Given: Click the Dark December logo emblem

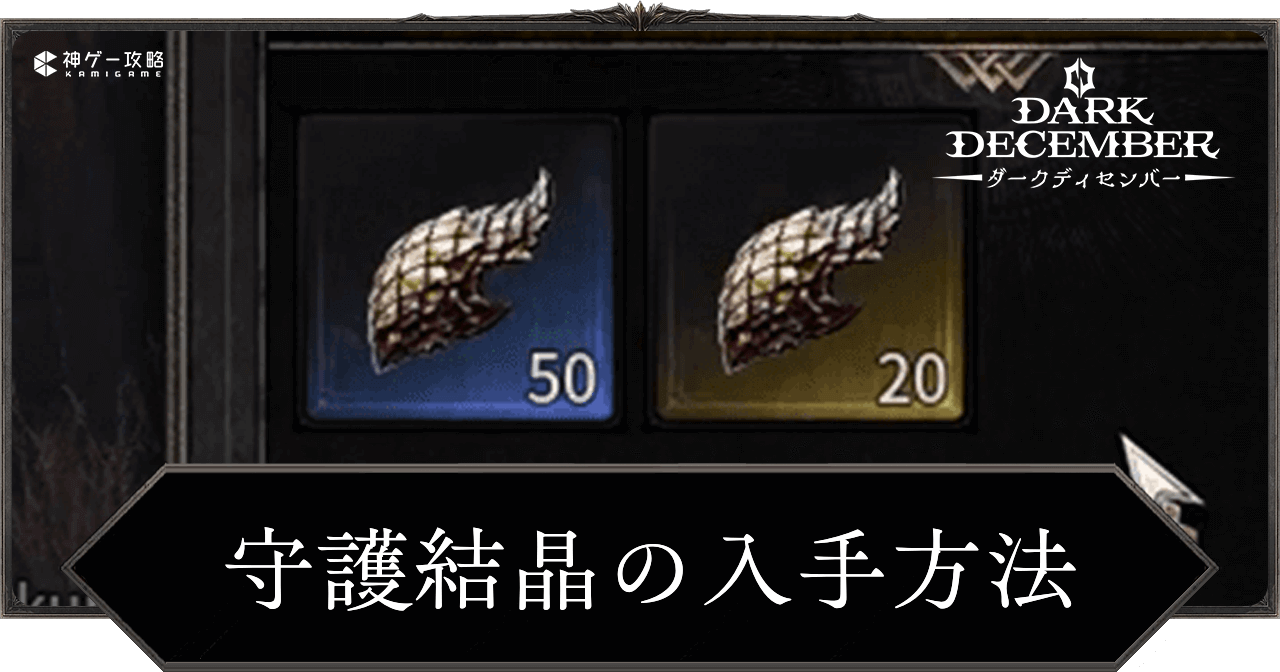Looking at the screenshot, I should coord(1074,80).
